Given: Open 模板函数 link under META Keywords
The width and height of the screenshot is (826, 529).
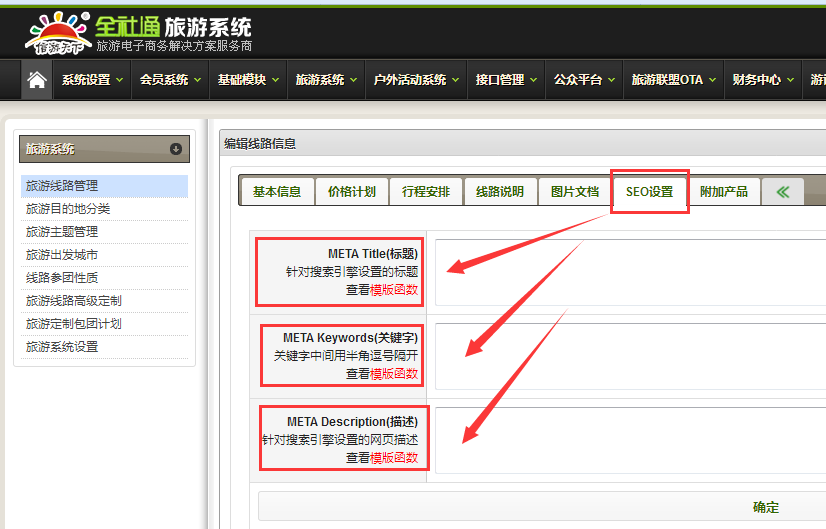Looking at the screenshot, I should coord(394,374).
